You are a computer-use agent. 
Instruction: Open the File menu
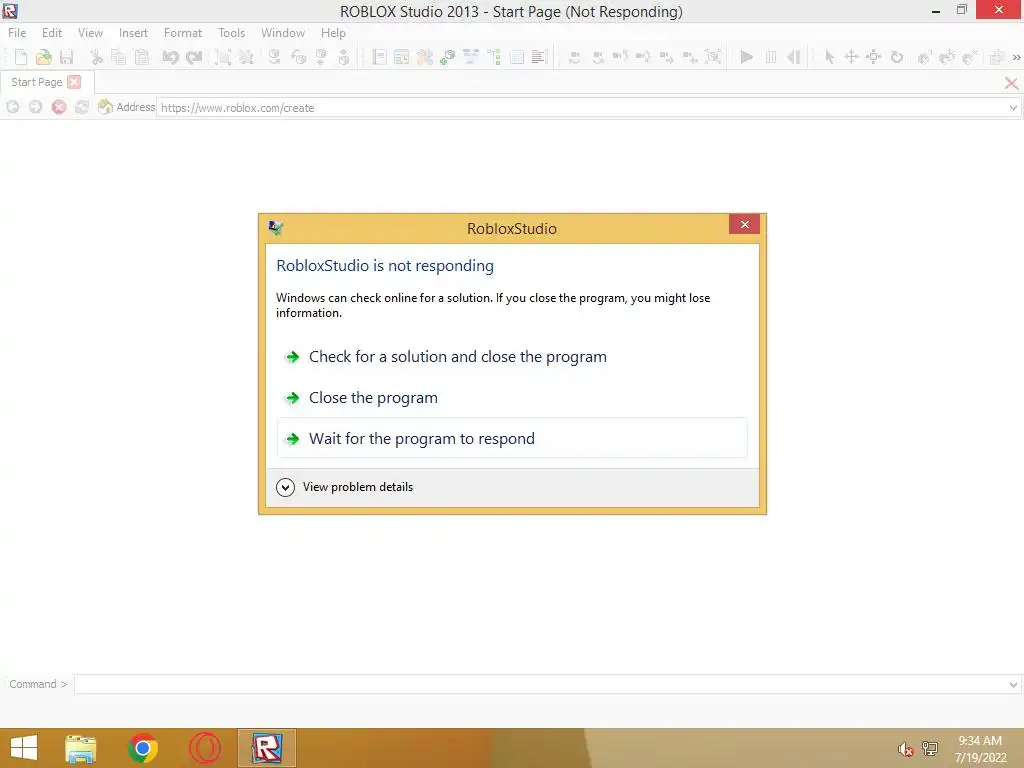(x=17, y=33)
